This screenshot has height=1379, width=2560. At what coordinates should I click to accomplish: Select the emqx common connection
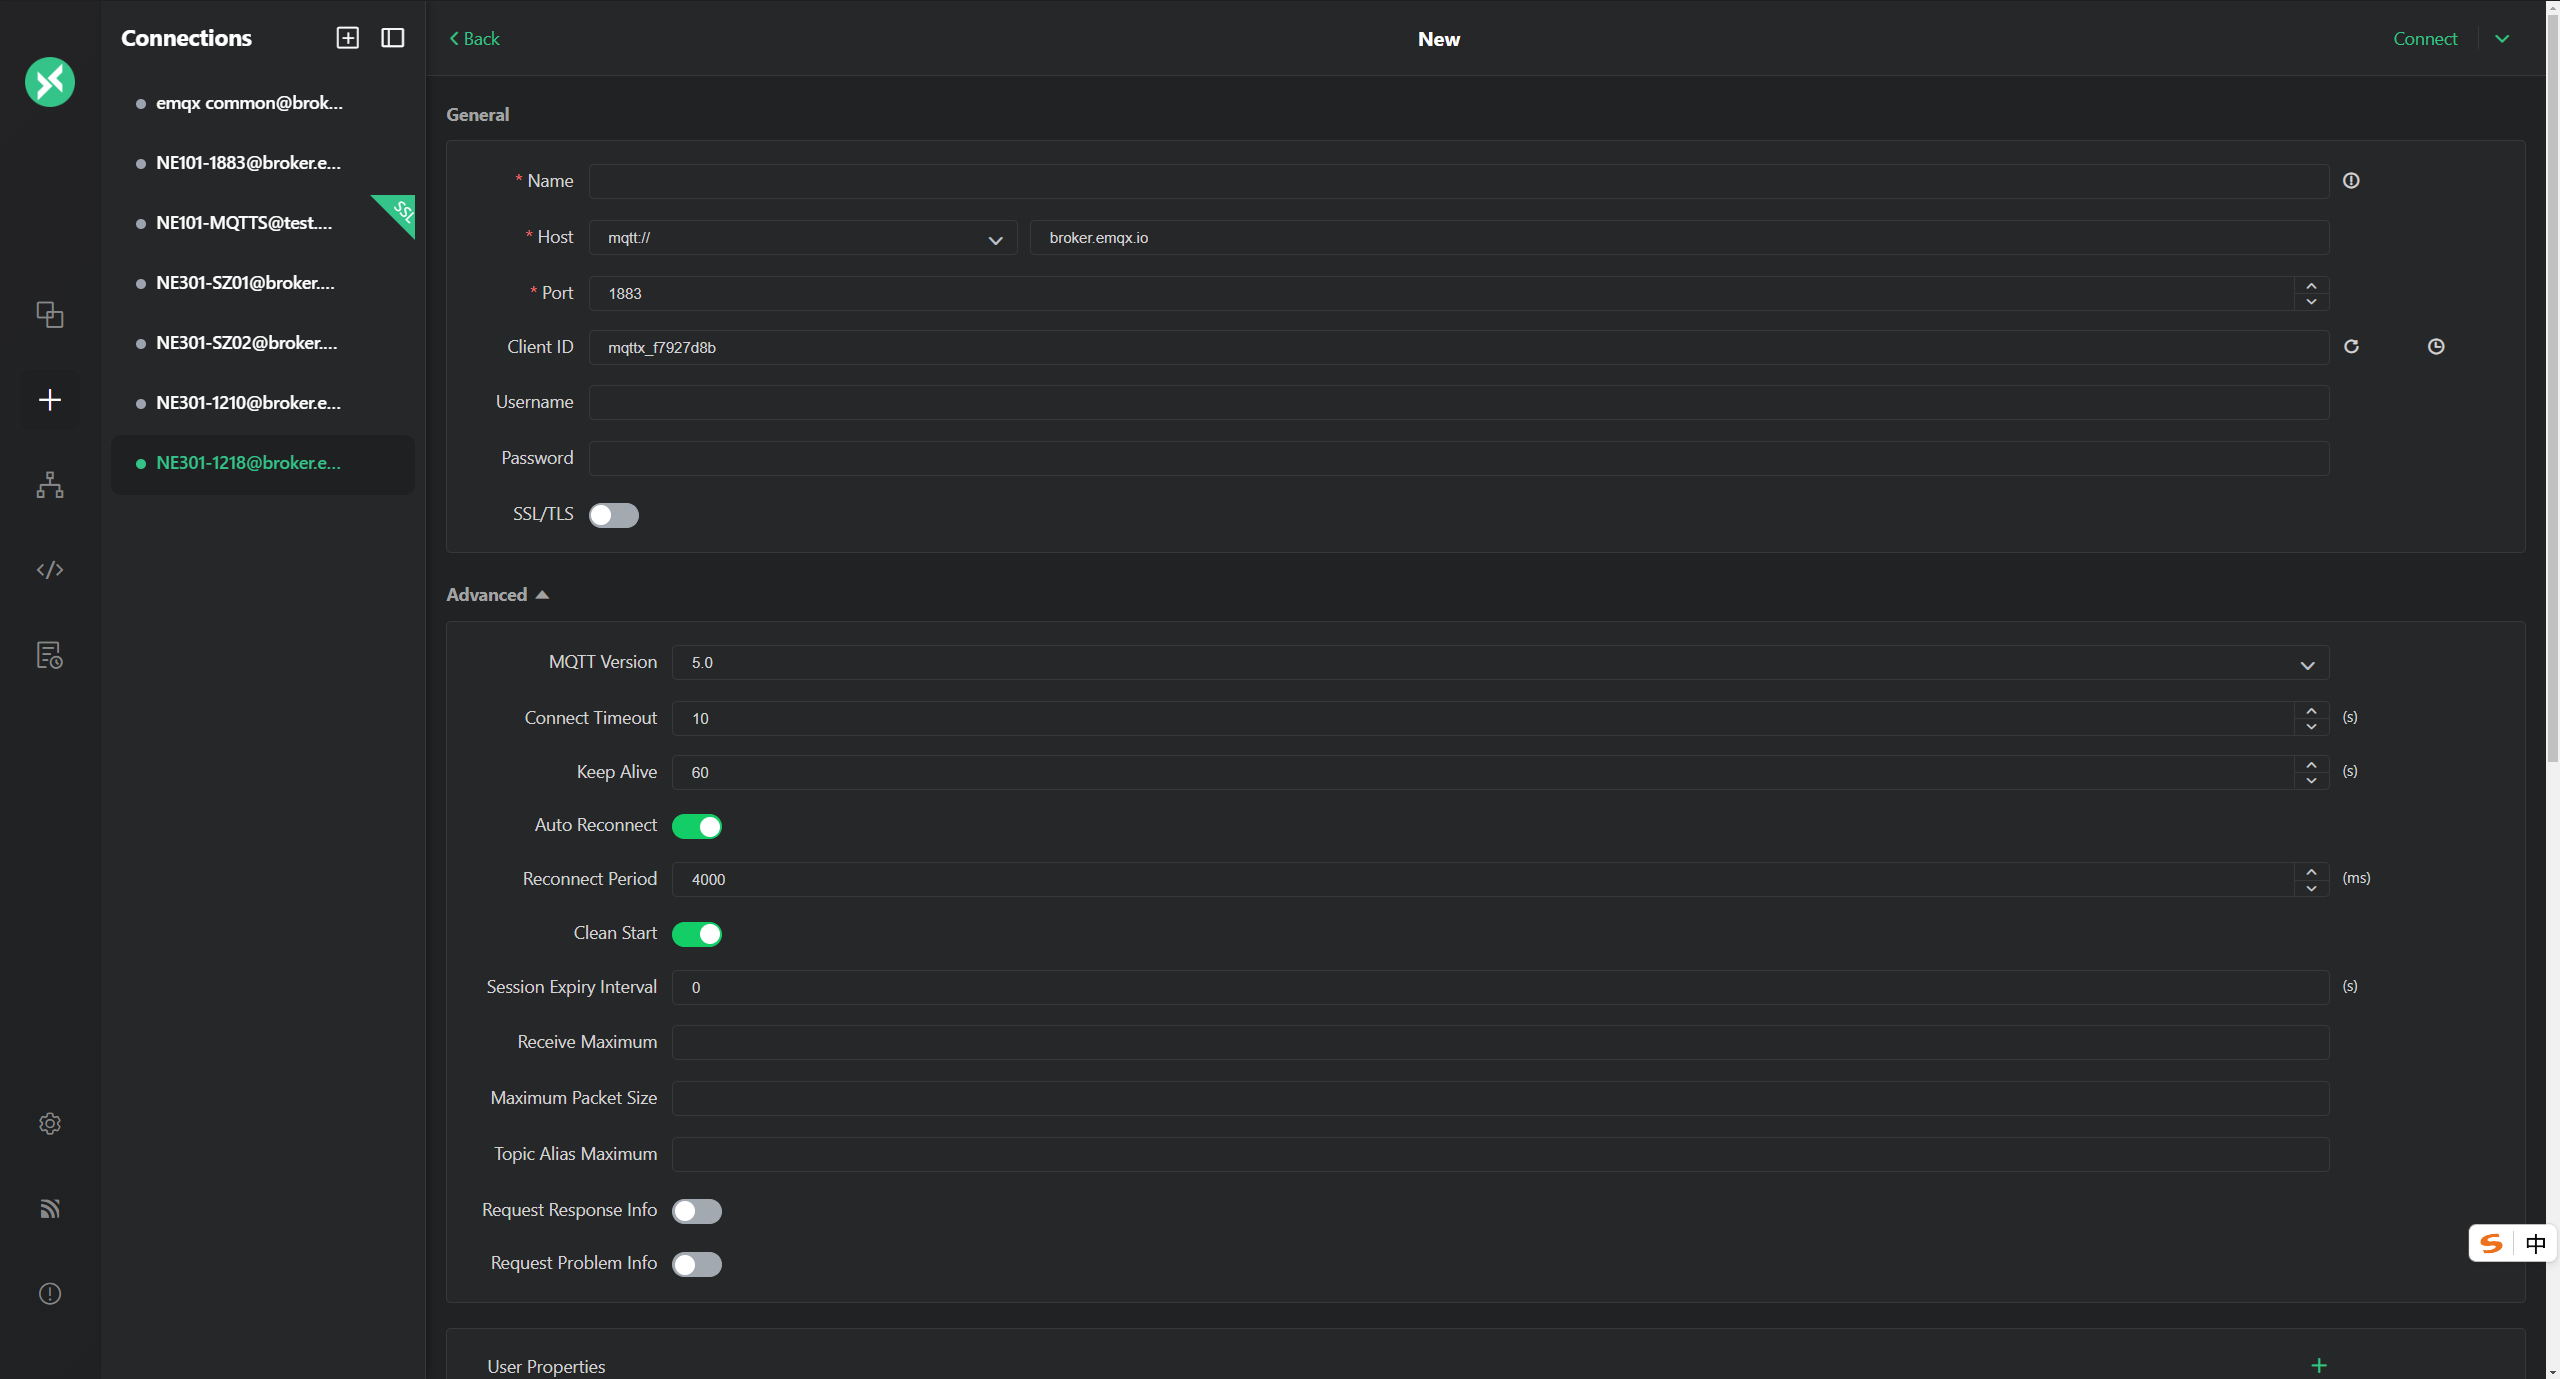point(249,103)
